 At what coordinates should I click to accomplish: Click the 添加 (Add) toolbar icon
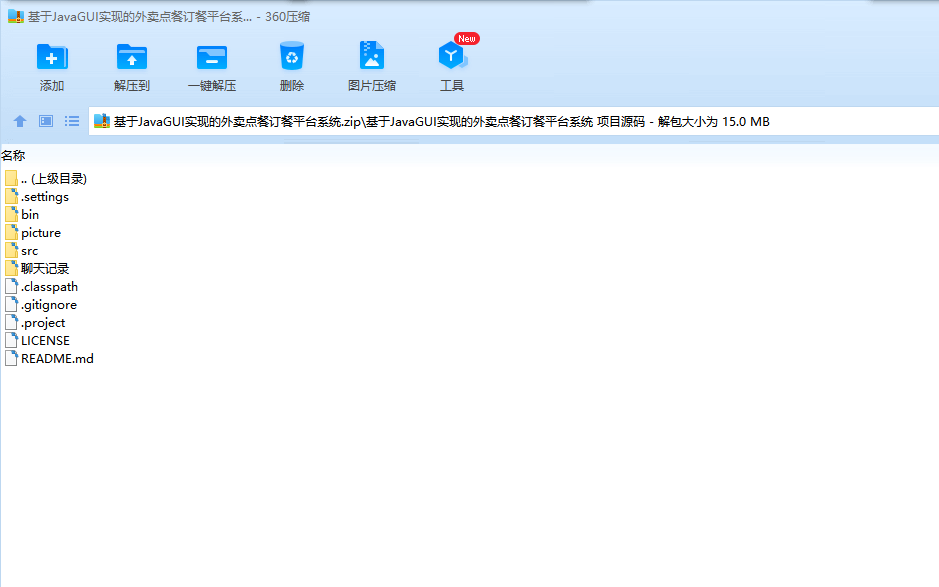click(52, 58)
